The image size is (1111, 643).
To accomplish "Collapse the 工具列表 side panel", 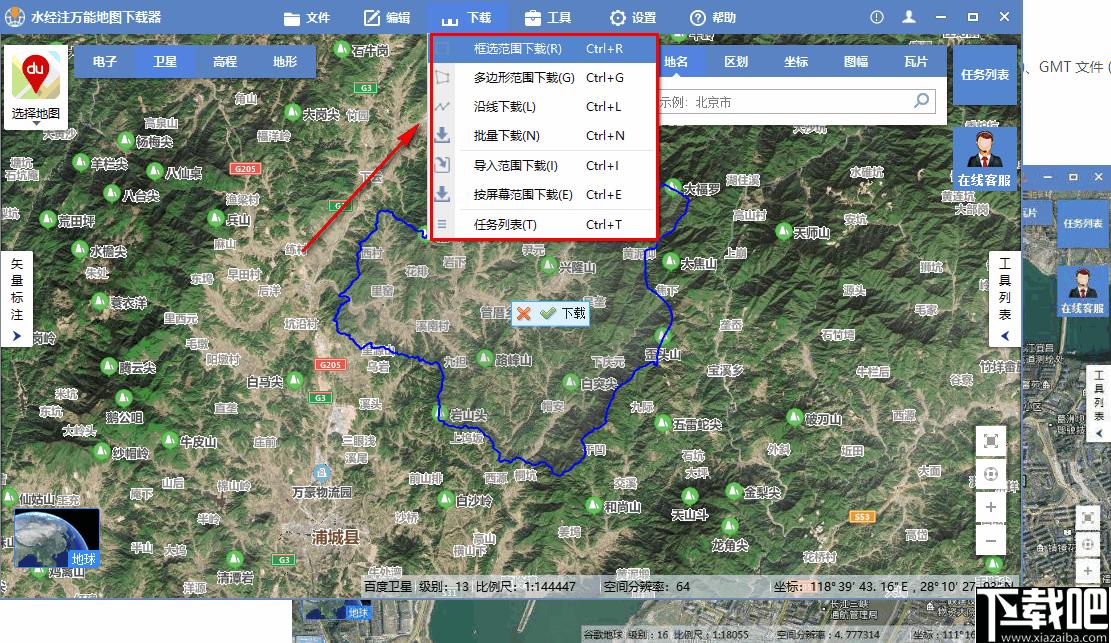I will coord(1004,298).
